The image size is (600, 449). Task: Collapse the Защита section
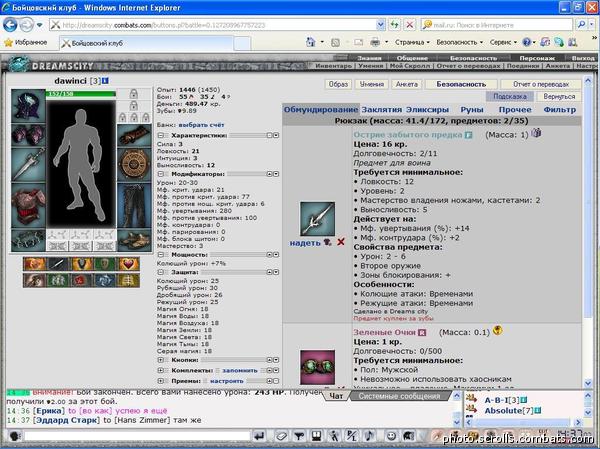coord(161,272)
